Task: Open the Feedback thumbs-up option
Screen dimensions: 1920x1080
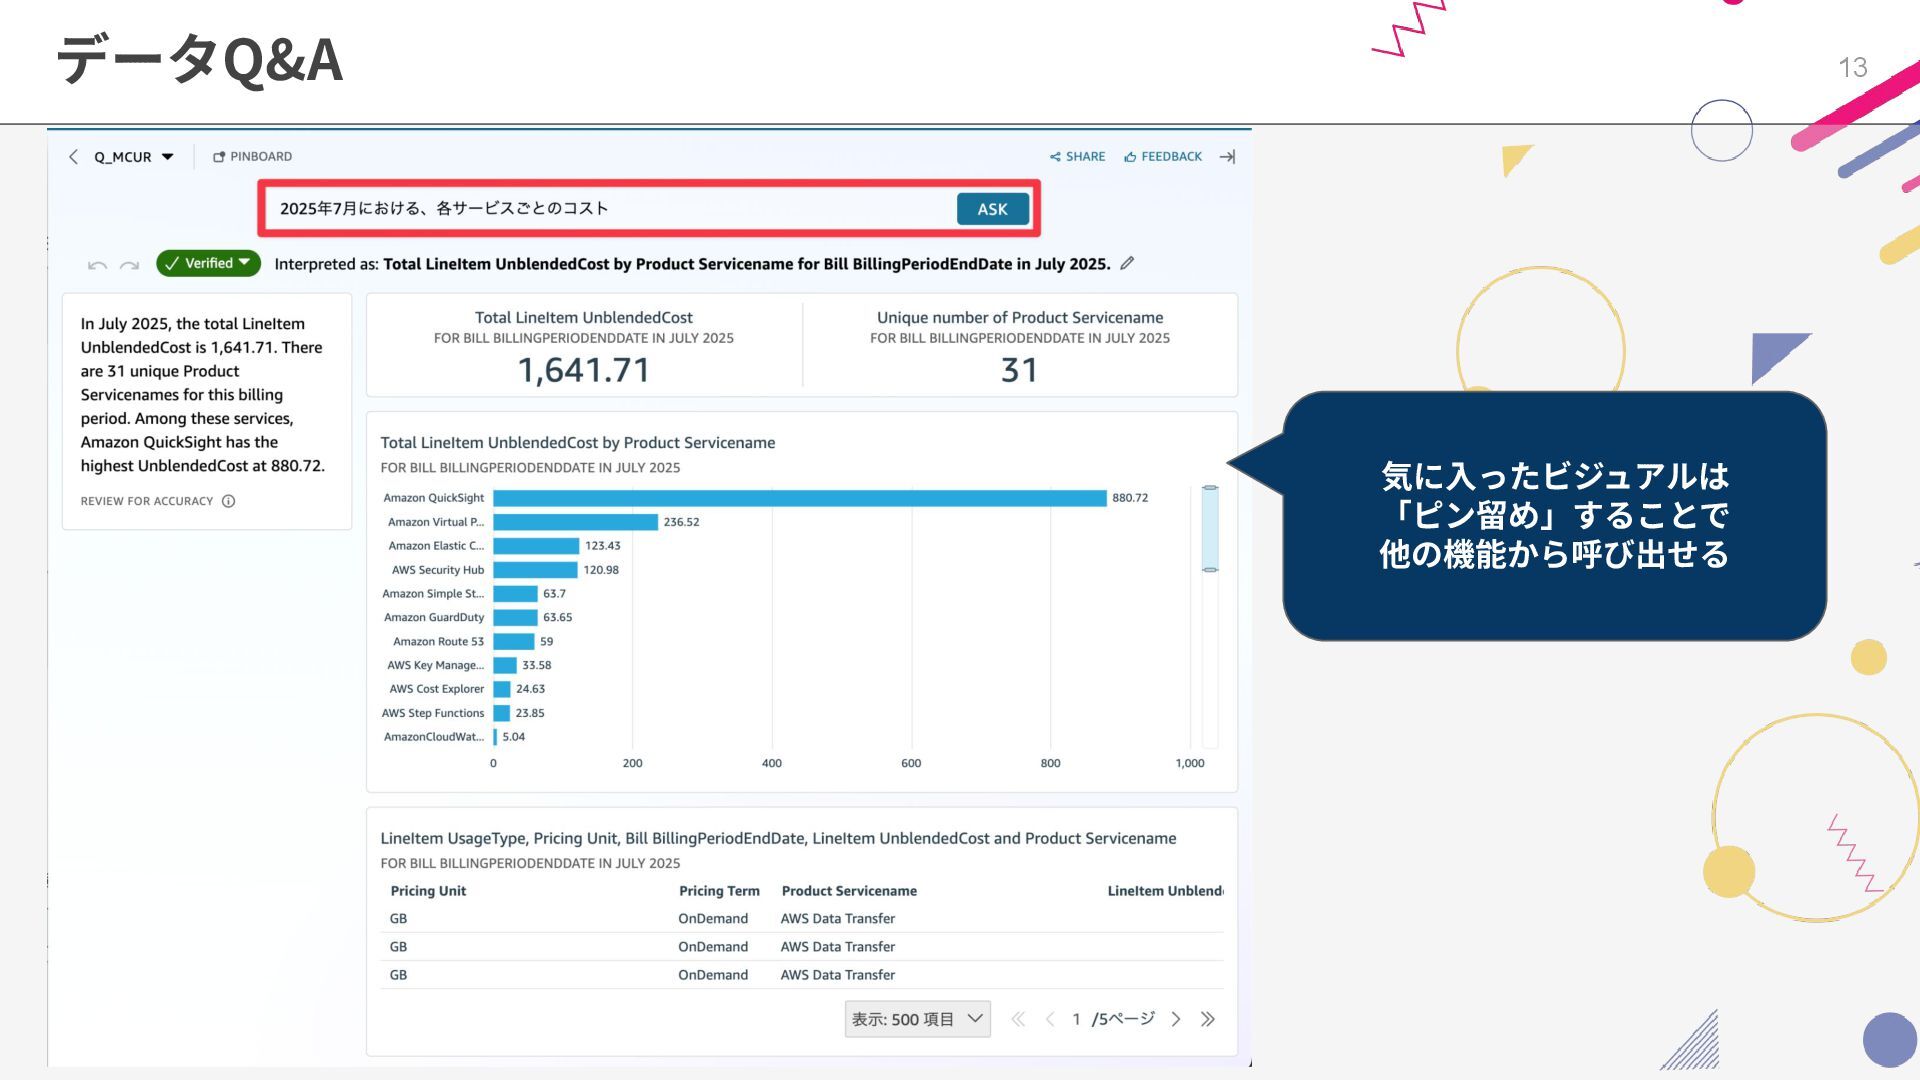Action: pos(1163,157)
